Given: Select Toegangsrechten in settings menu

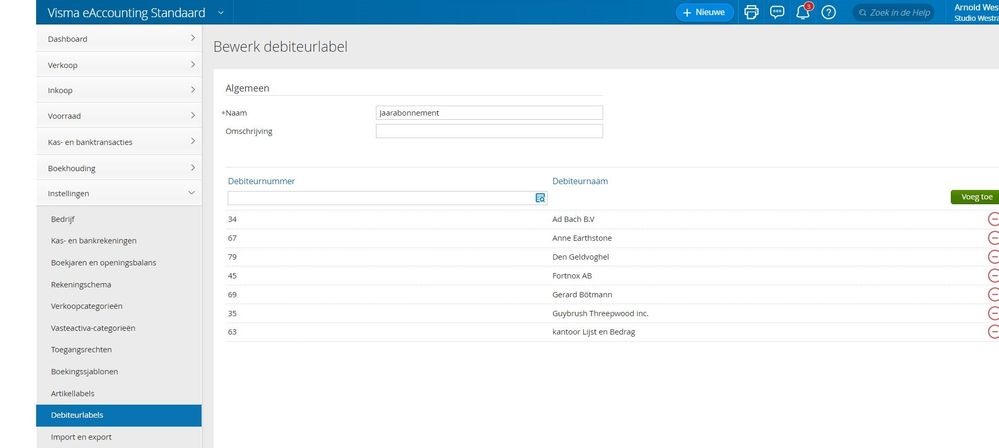Looking at the screenshot, I should click(81, 350).
